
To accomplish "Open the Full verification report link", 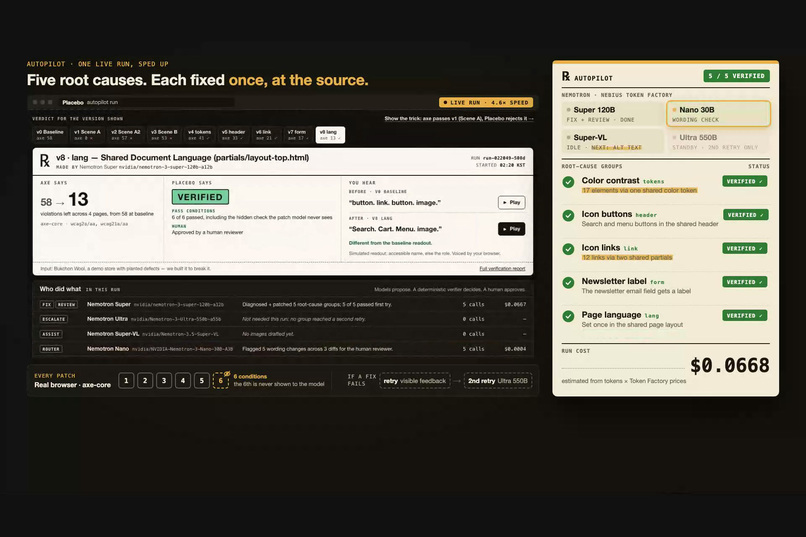I will coord(502,269).
